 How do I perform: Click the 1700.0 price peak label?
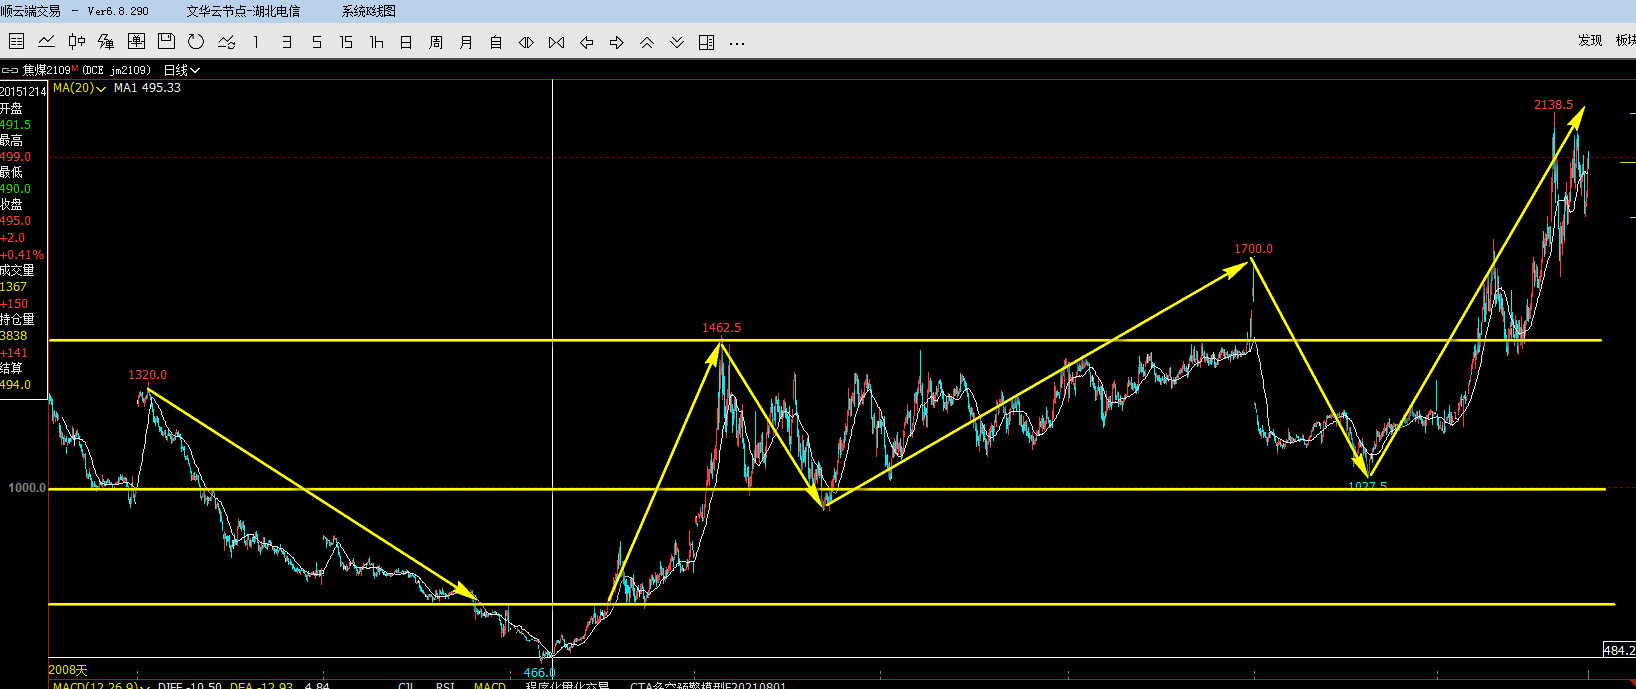pyautogui.click(x=1253, y=249)
